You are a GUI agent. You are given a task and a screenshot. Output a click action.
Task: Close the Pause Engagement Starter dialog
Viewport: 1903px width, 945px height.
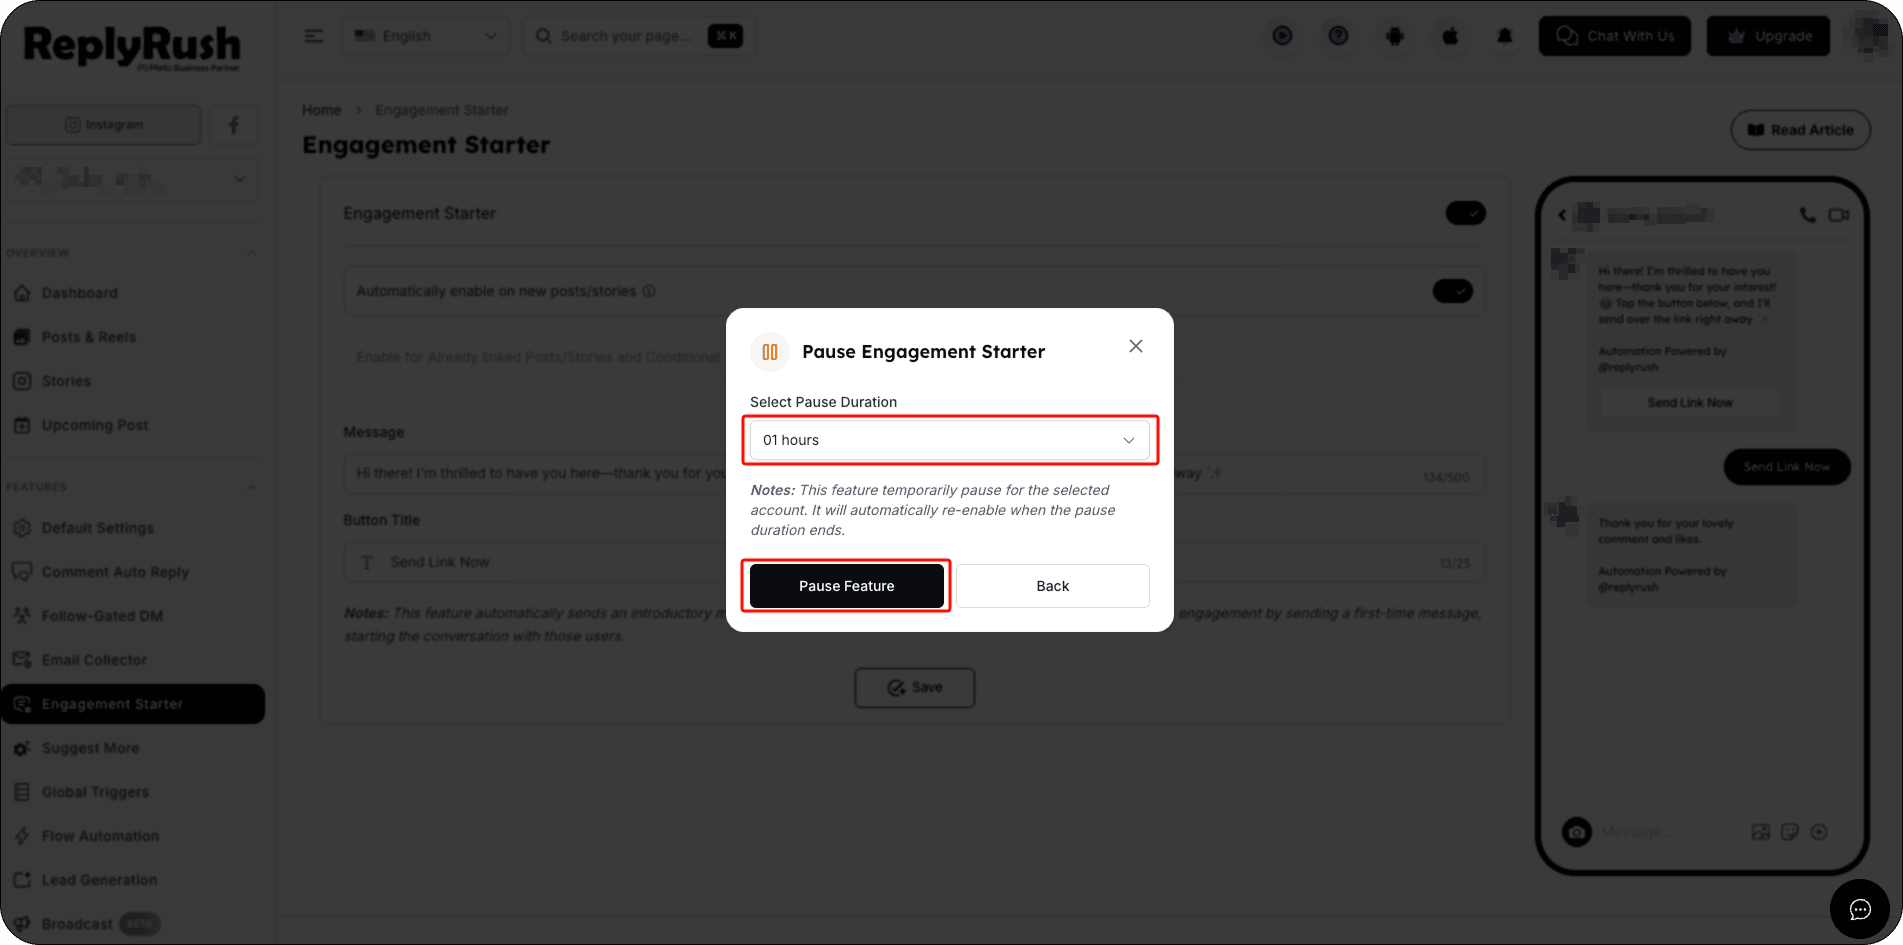tap(1136, 346)
